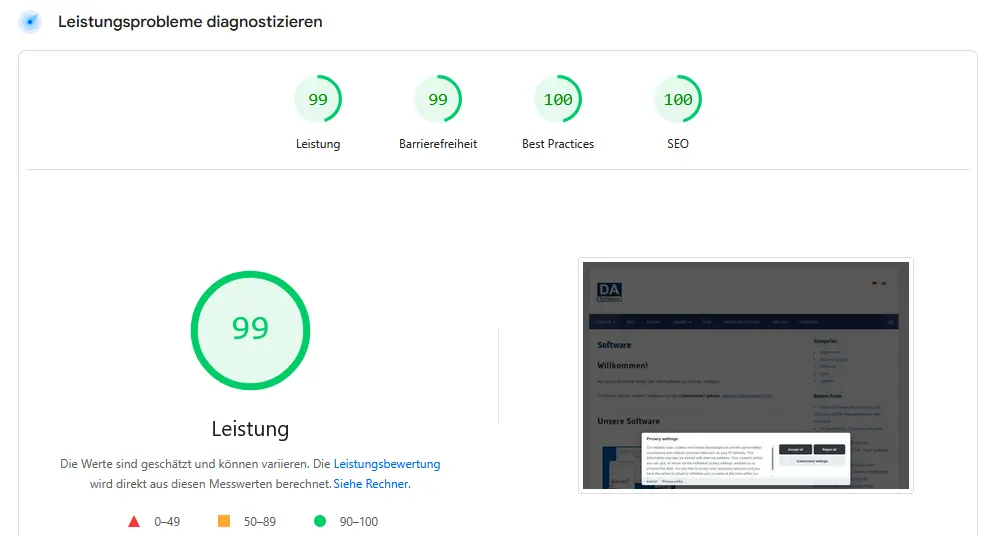Open the page screenshot thumbnail

[745, 375]
